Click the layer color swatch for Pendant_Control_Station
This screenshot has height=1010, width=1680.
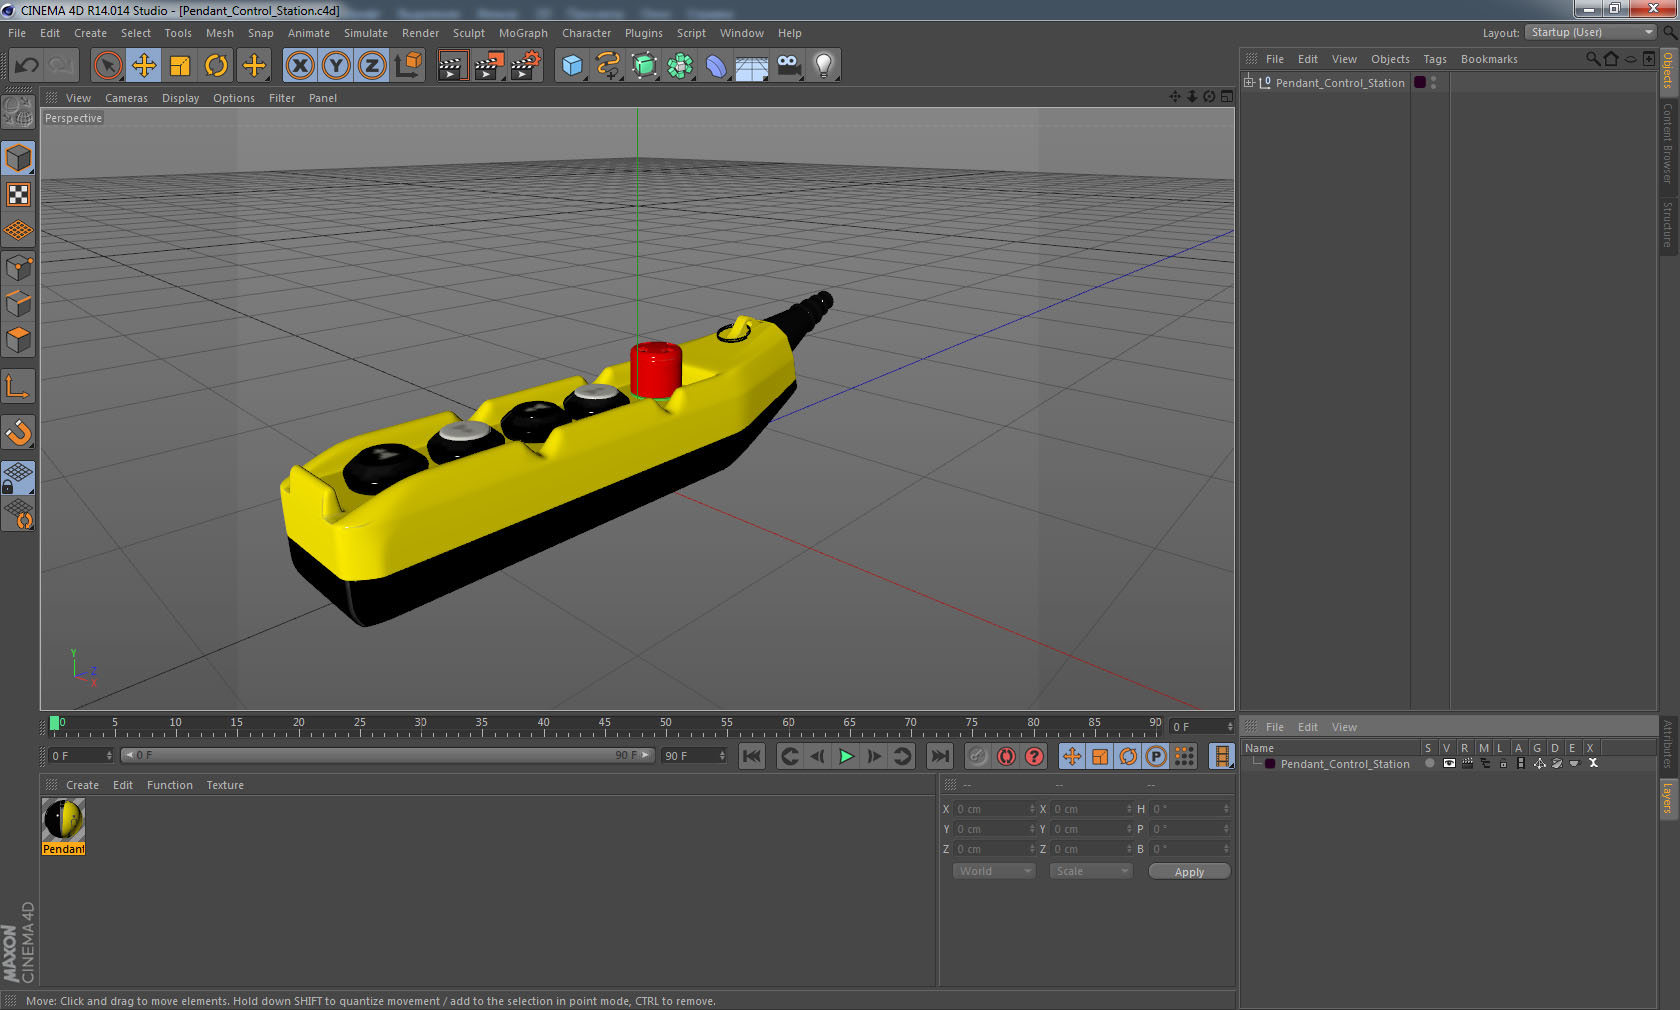1270,764
